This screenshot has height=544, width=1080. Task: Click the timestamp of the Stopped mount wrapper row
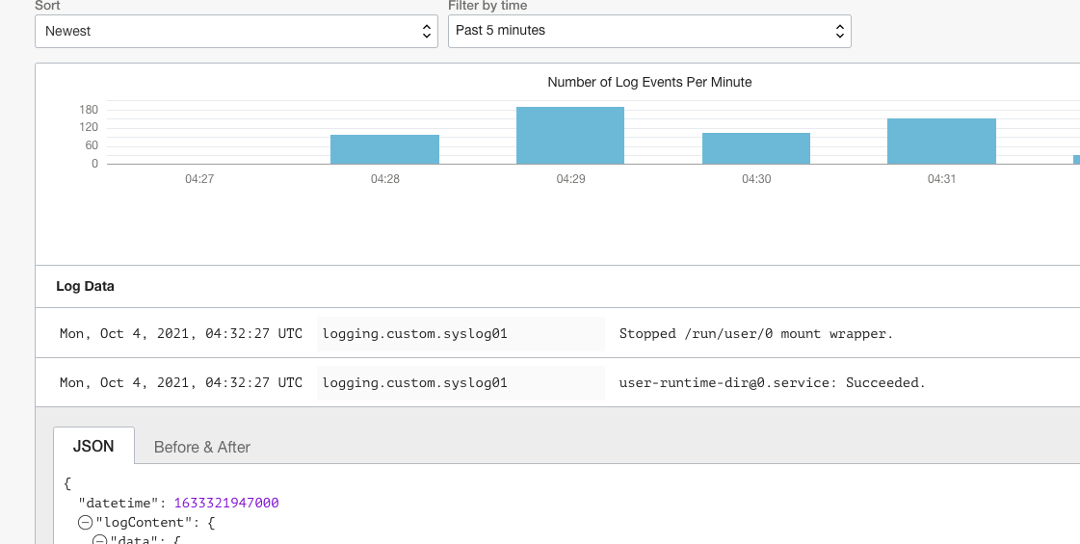click(181, 333)
